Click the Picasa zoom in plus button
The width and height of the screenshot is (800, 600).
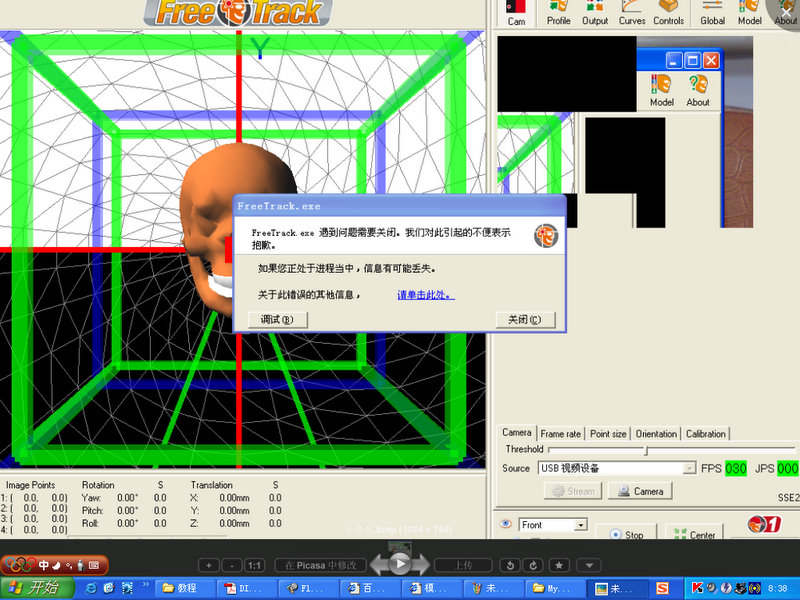(209, 565)
